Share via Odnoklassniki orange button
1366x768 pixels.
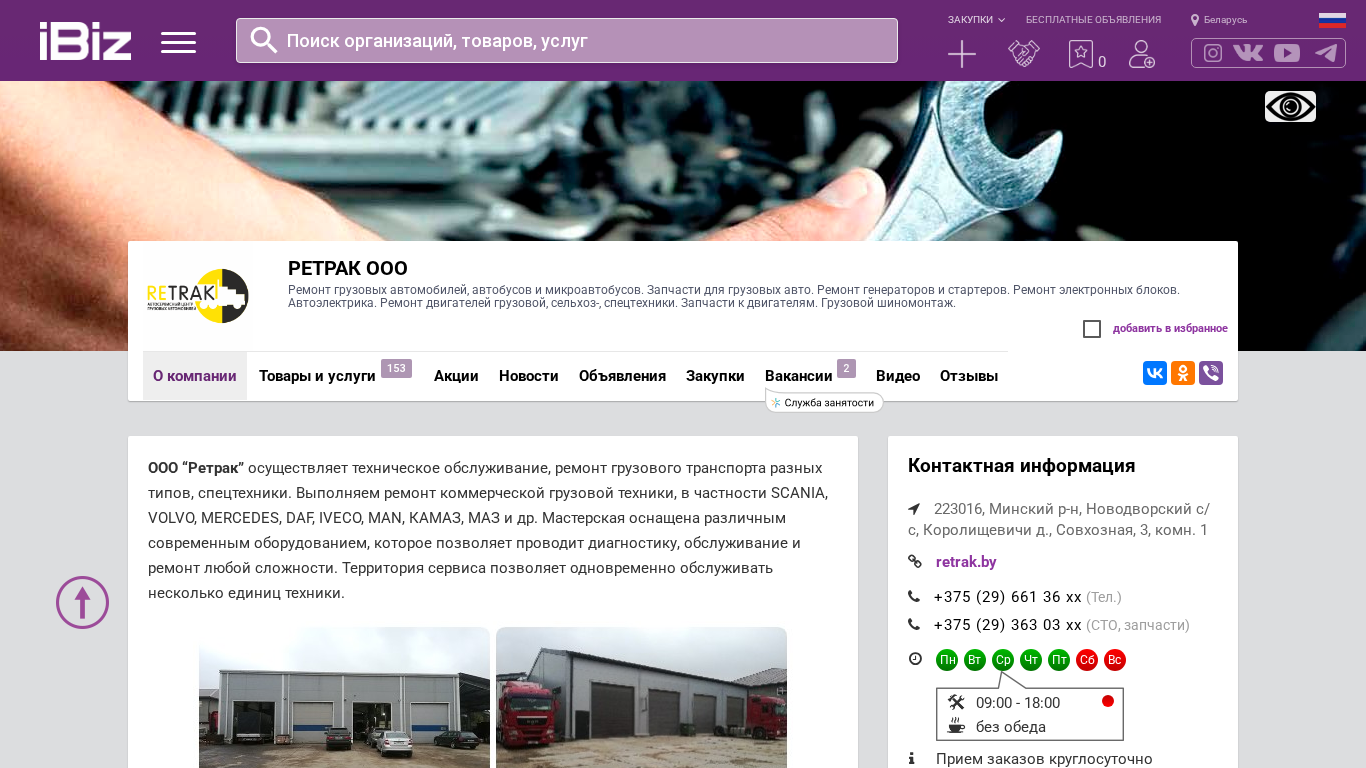(x=1183, y=373)
